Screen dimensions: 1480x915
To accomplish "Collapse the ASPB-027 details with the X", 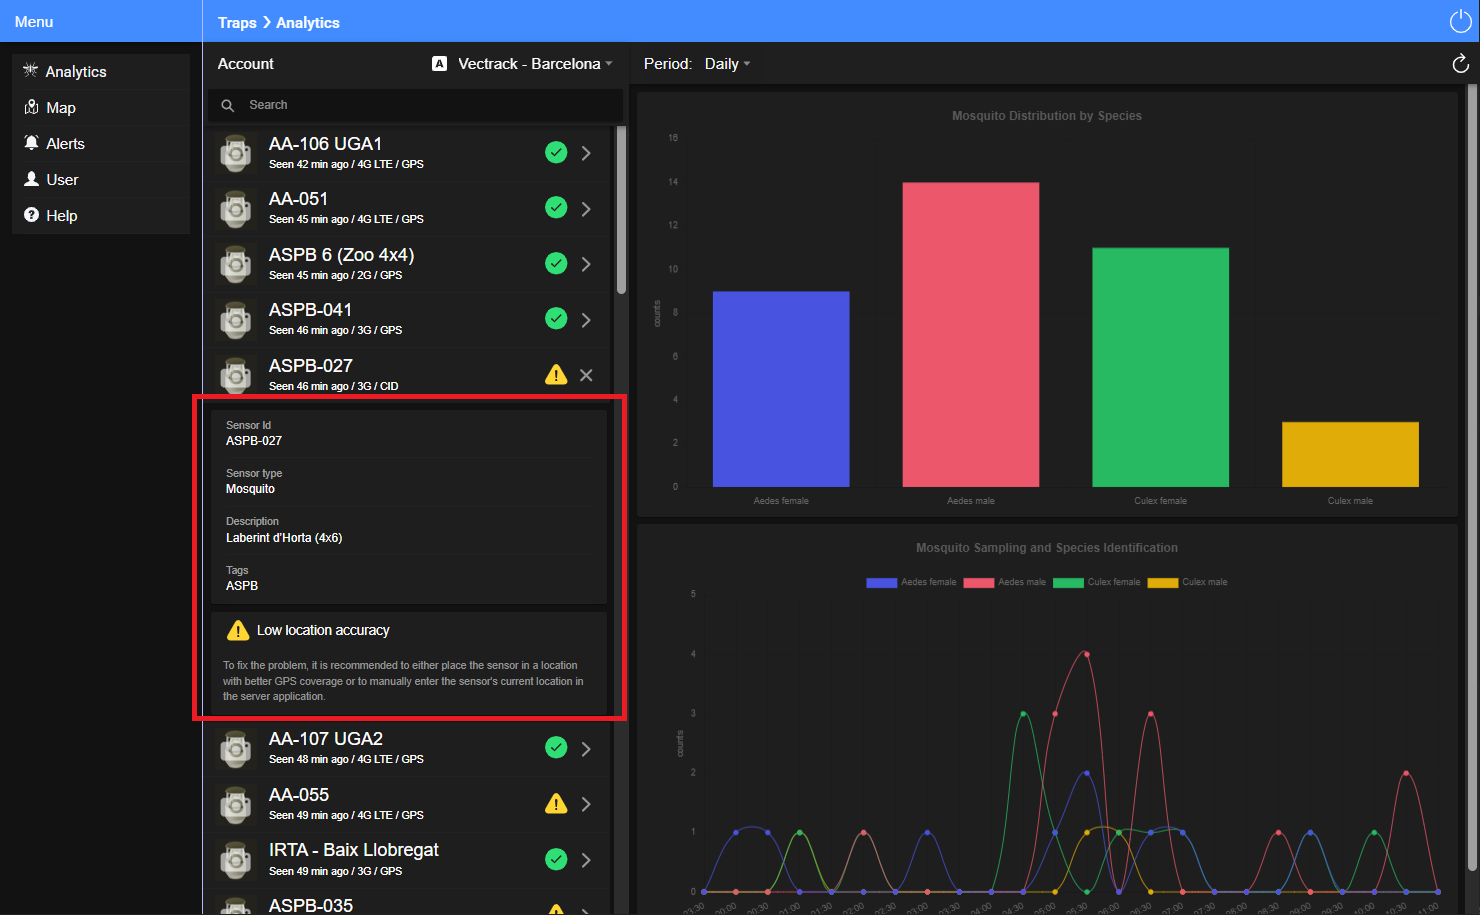I will point(586,375).
